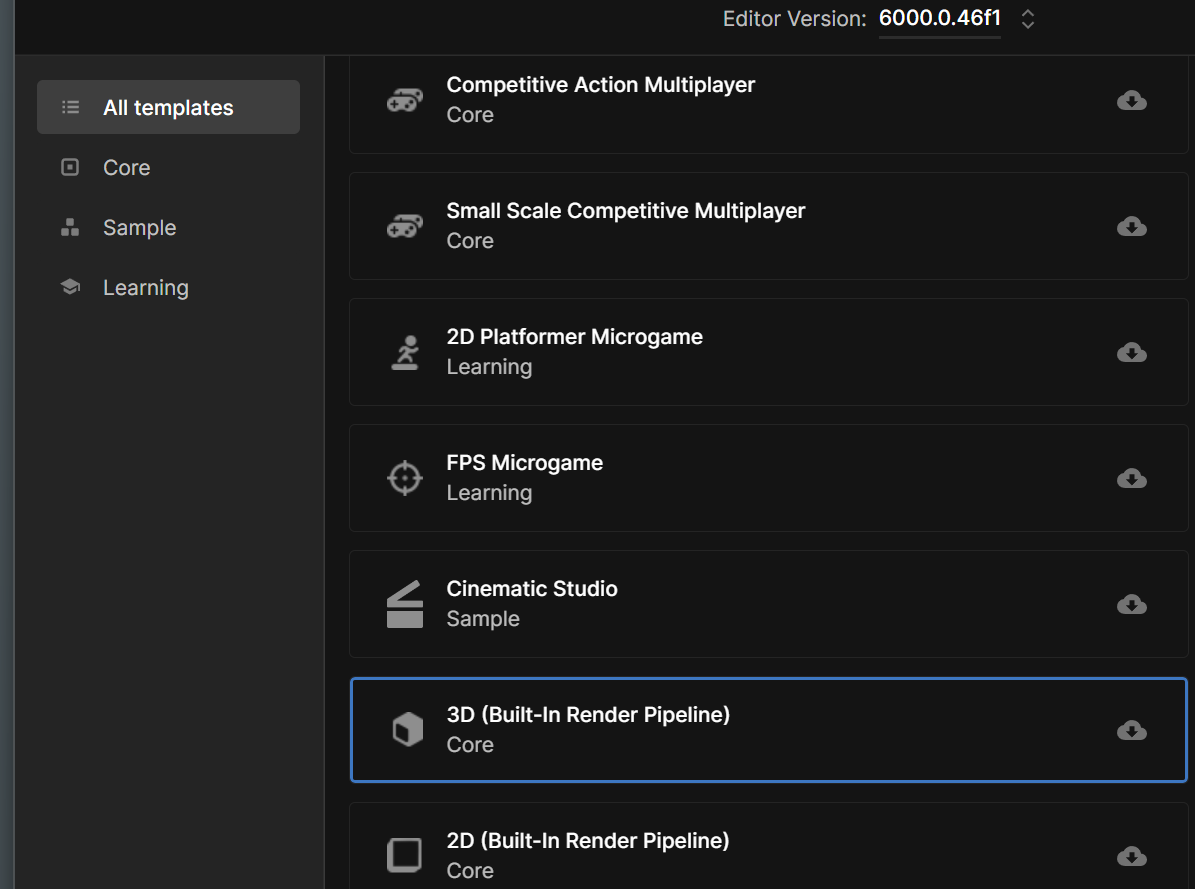This screenshot has height=889, width=1195.
Task: Select 3D (Built-In Render Pipeline) title
Action: click(x=588, y=714)
